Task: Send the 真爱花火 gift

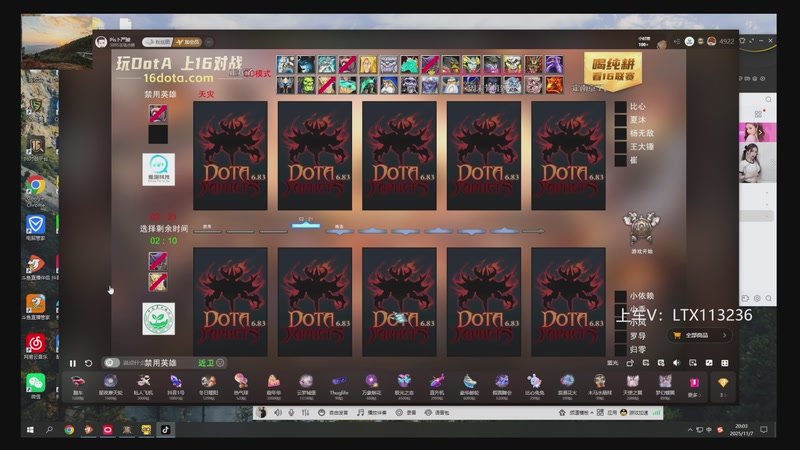Action: coord(567,386)
